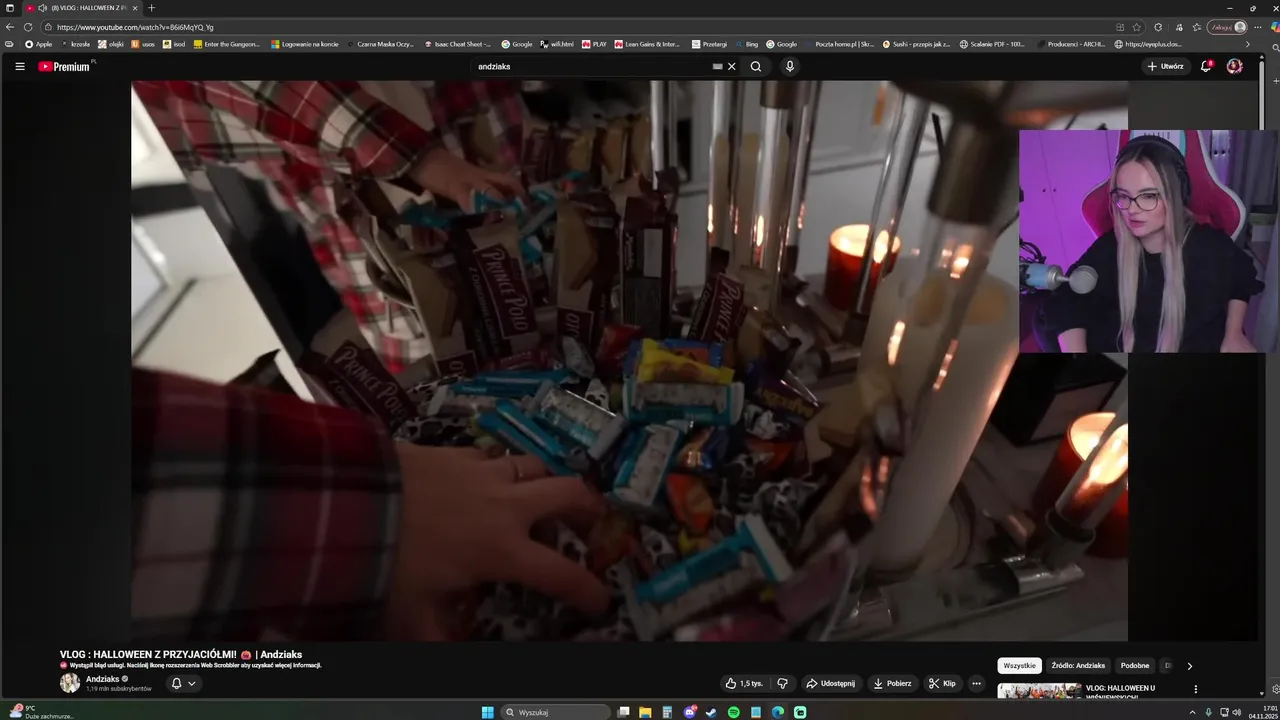This screenshot has height=720, width=1280.
Task: Click the browser address bar URL
Action: [135, 27]
